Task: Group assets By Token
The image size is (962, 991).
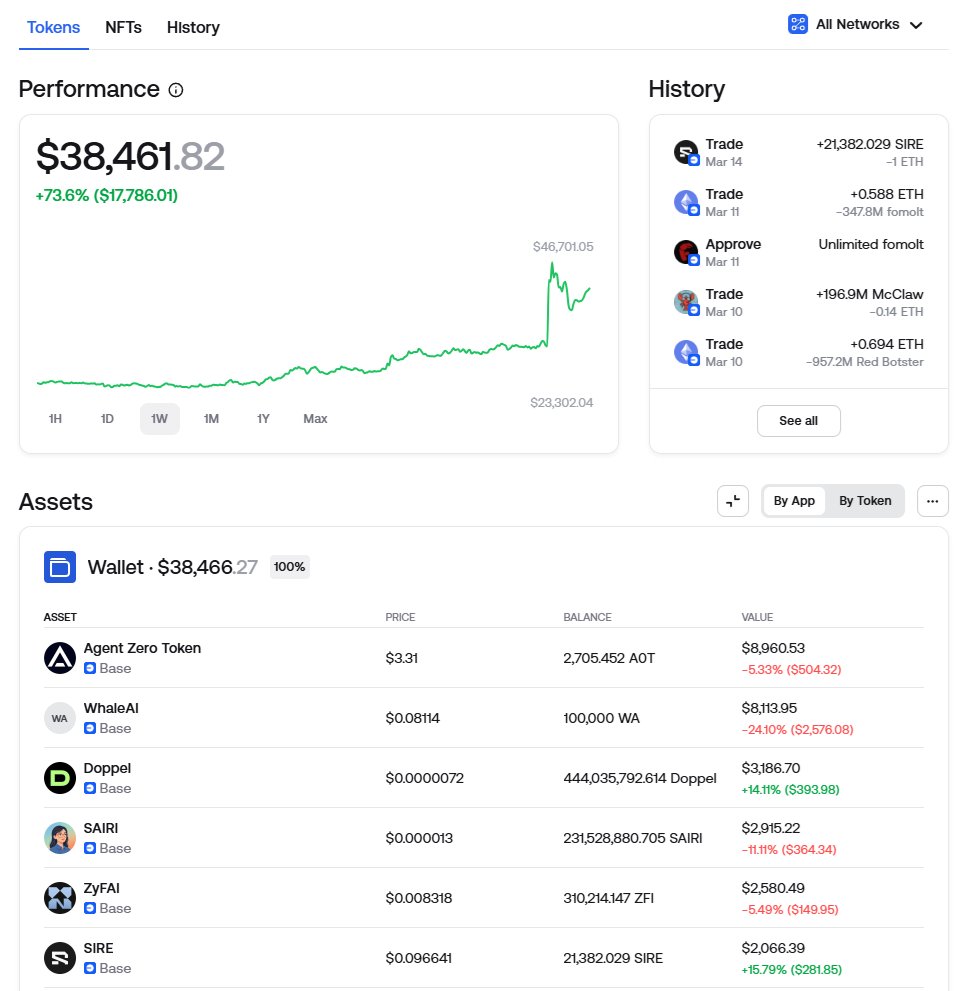Action: click(x=865, y=501)
